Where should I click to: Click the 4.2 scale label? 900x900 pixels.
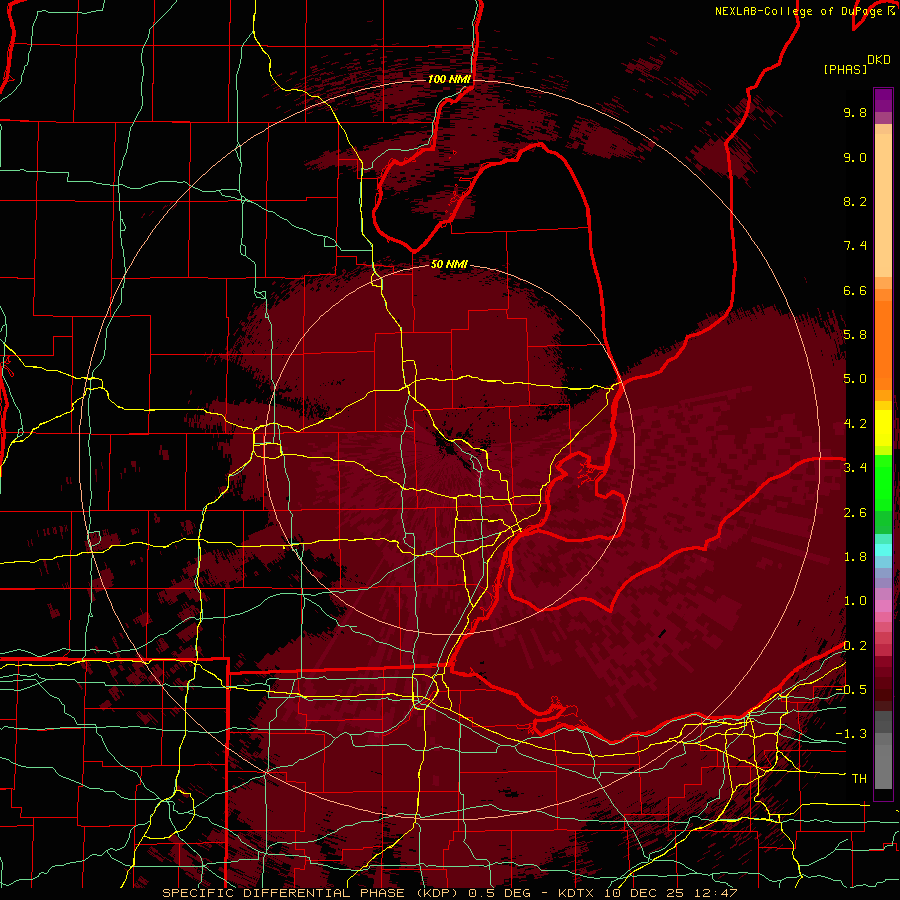coord(855,424)
